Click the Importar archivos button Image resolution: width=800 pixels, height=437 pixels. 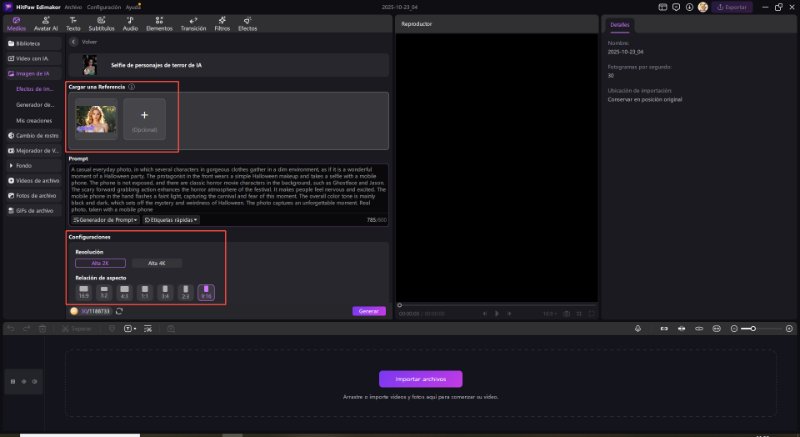(420, 379)
